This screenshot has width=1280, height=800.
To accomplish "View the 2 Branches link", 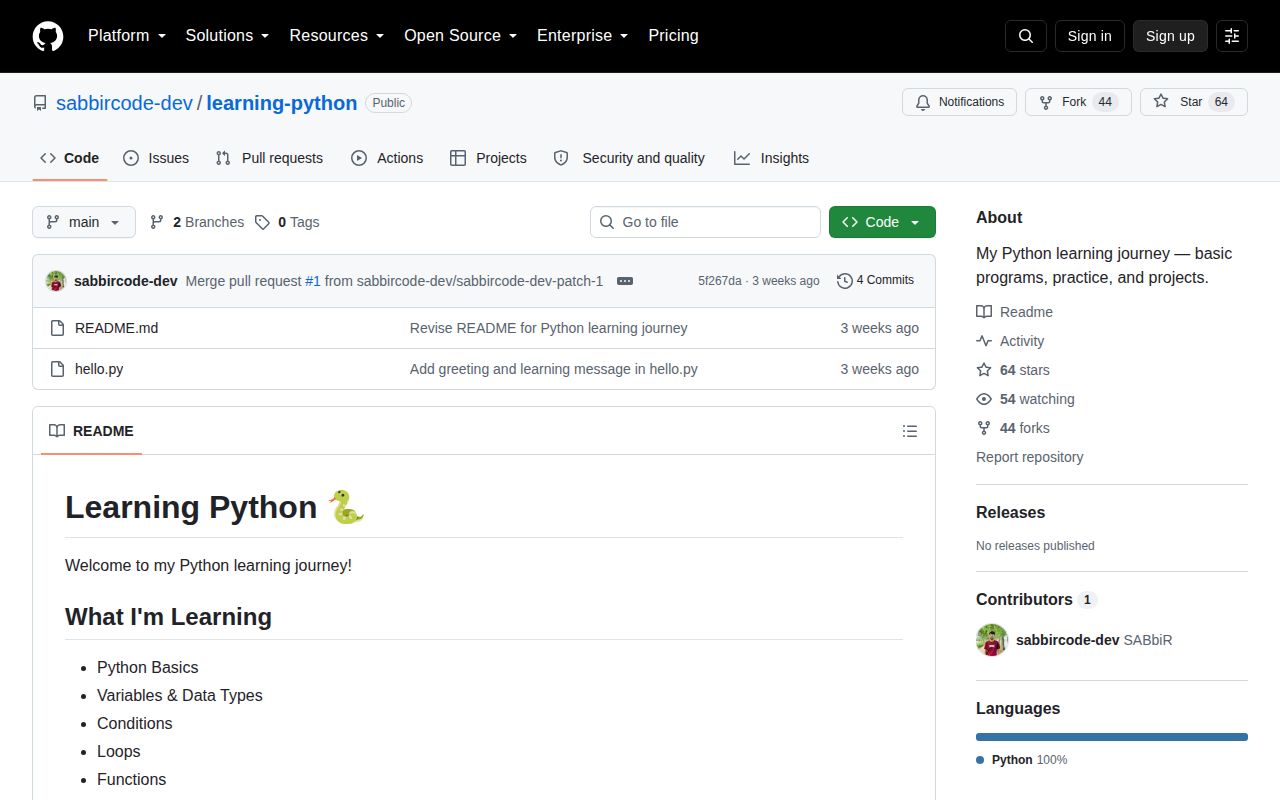I will click(196, 222).
